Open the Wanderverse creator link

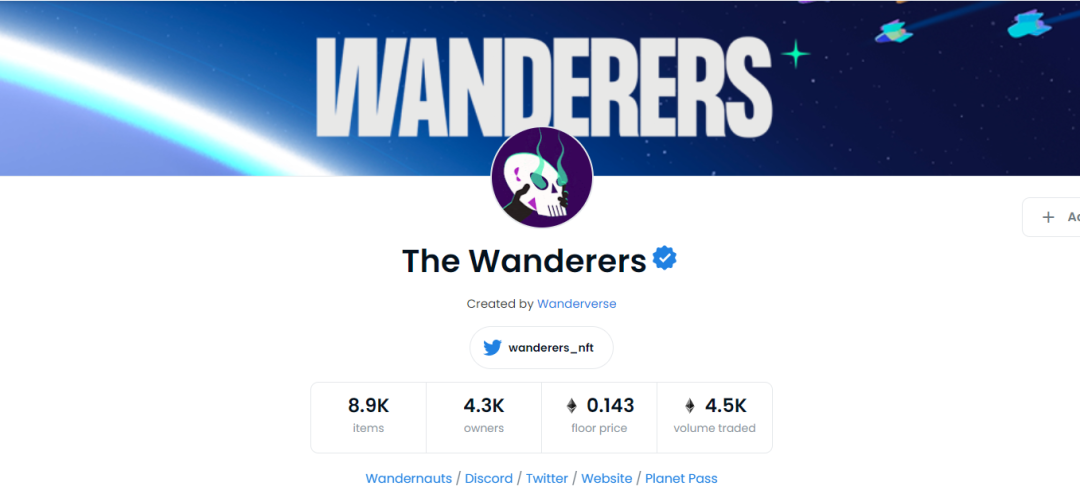click(577, 304)
